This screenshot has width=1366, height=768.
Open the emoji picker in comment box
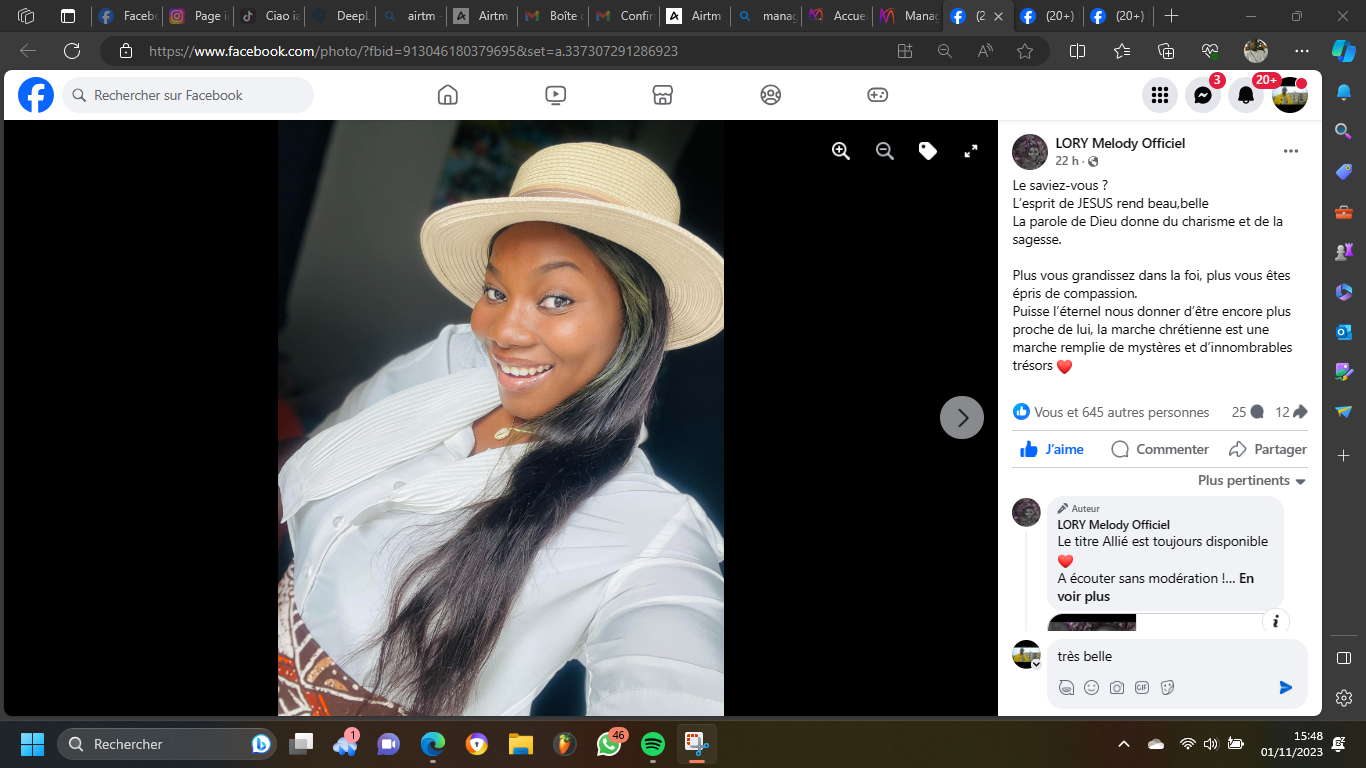point(1092,688)
